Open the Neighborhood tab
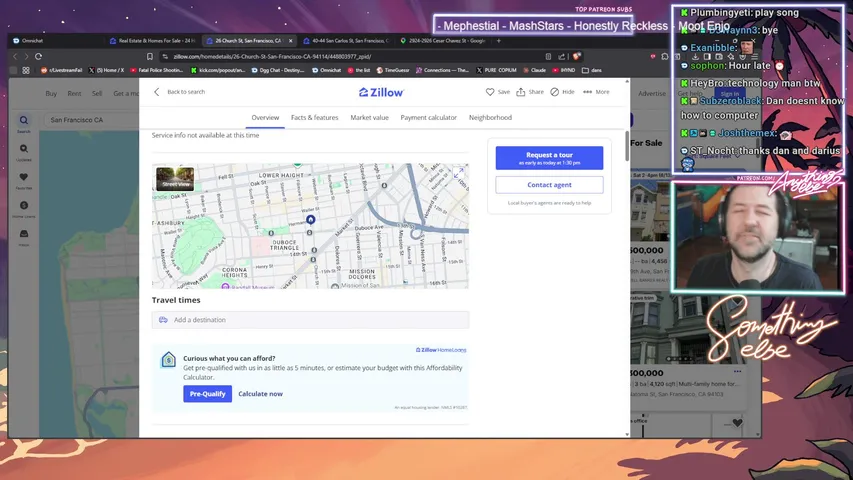The height and width of the screenshot is (480, 853). (x=490, y=118)
